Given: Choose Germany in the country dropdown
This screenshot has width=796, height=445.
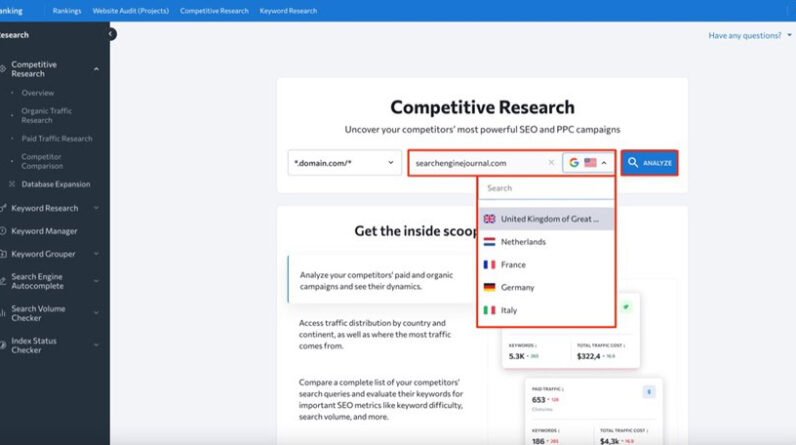Looking at the screenshot, I should tap(546, 287).
